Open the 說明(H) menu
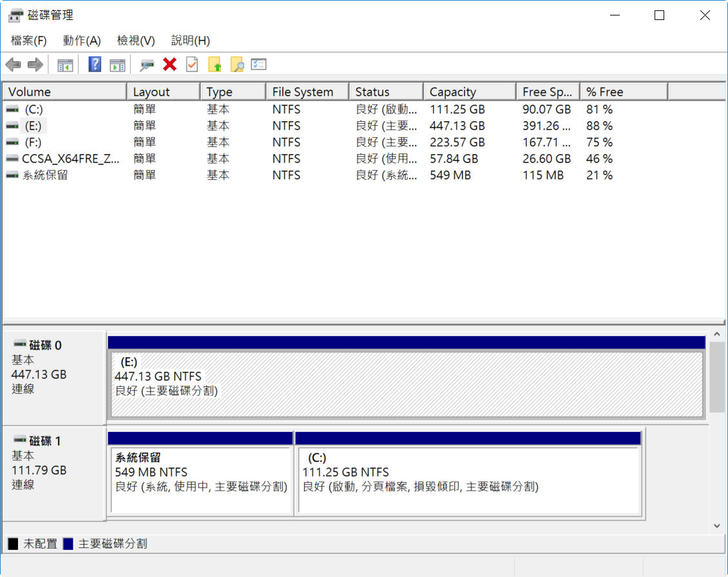This screenshot has width=728, height=577. click(x=190, y=41)
